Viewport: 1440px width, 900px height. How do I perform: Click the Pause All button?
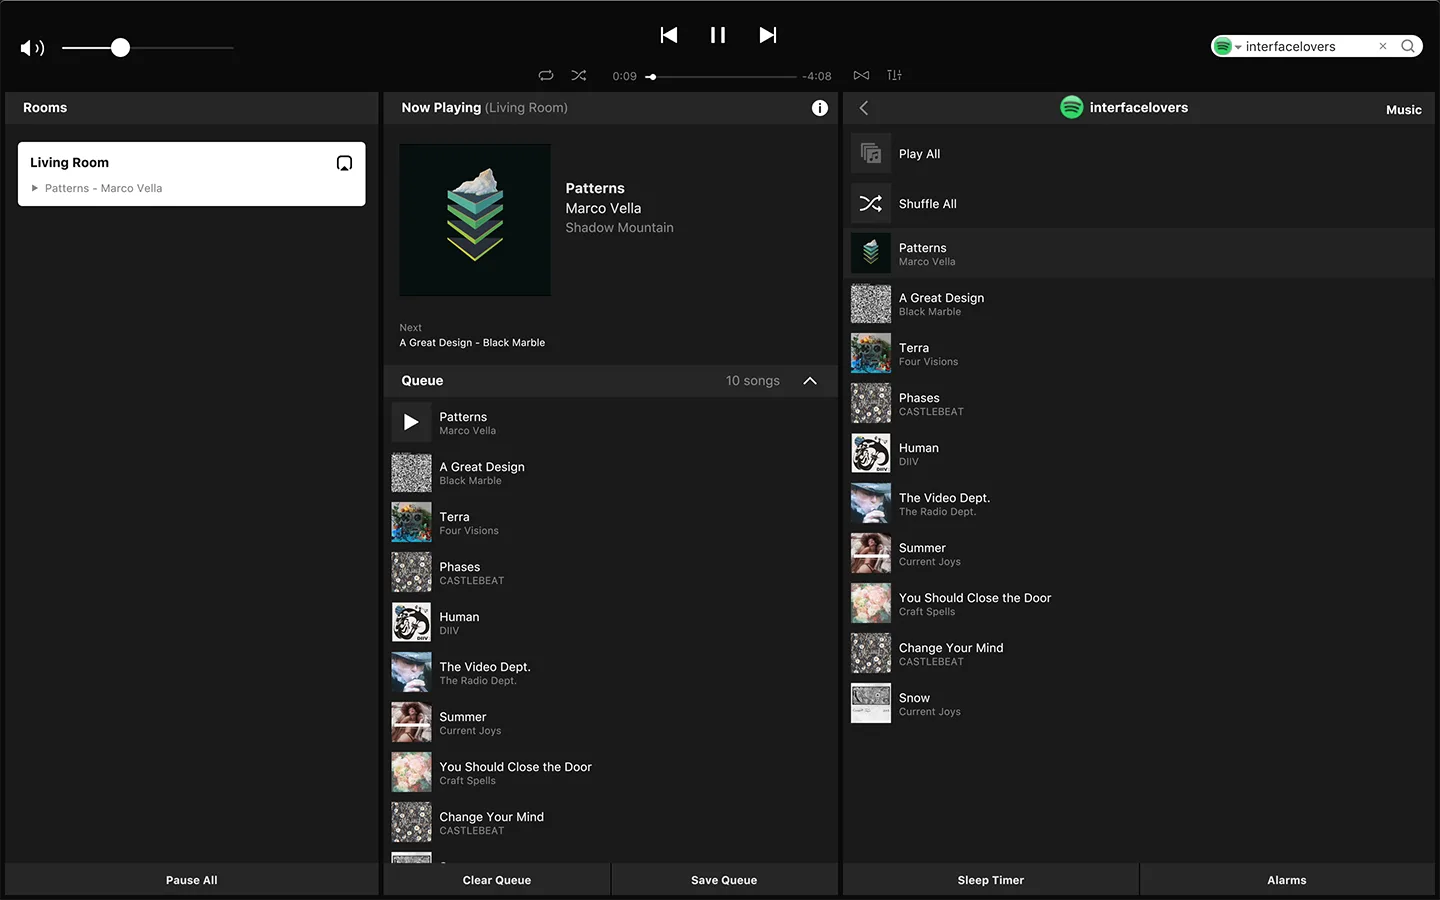[192, 880]
